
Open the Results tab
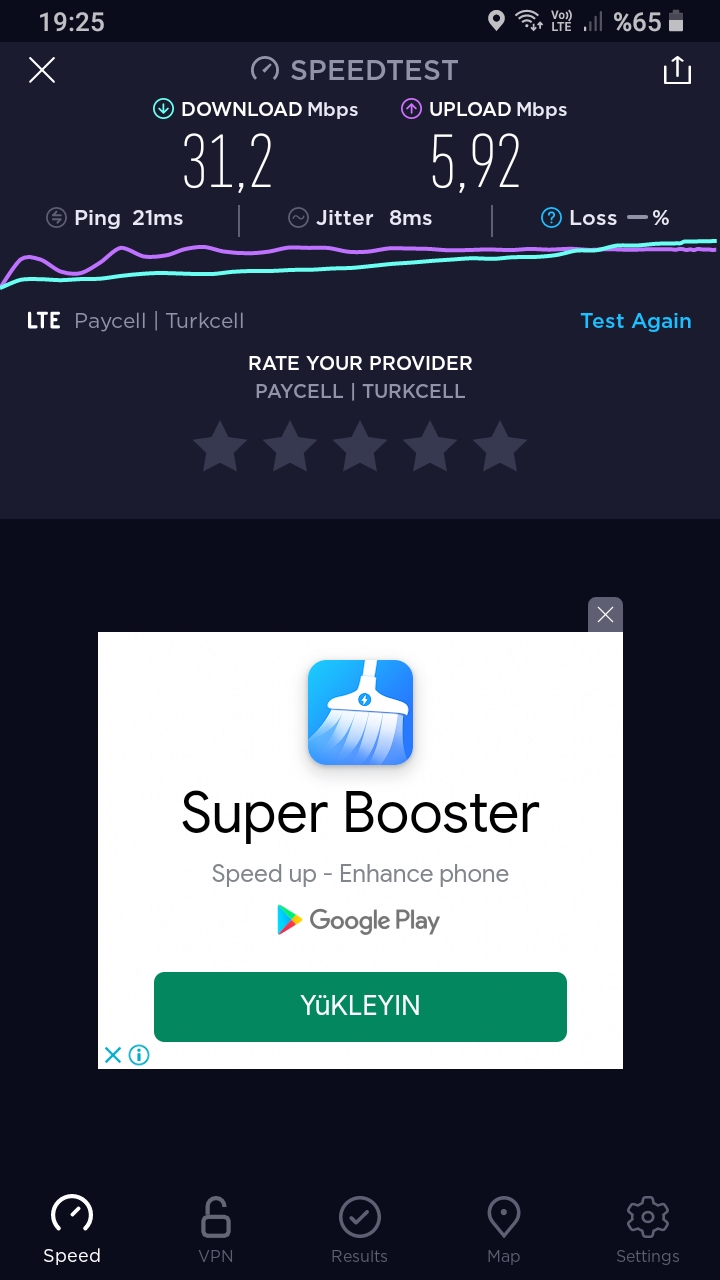(x=360, y=1230)
